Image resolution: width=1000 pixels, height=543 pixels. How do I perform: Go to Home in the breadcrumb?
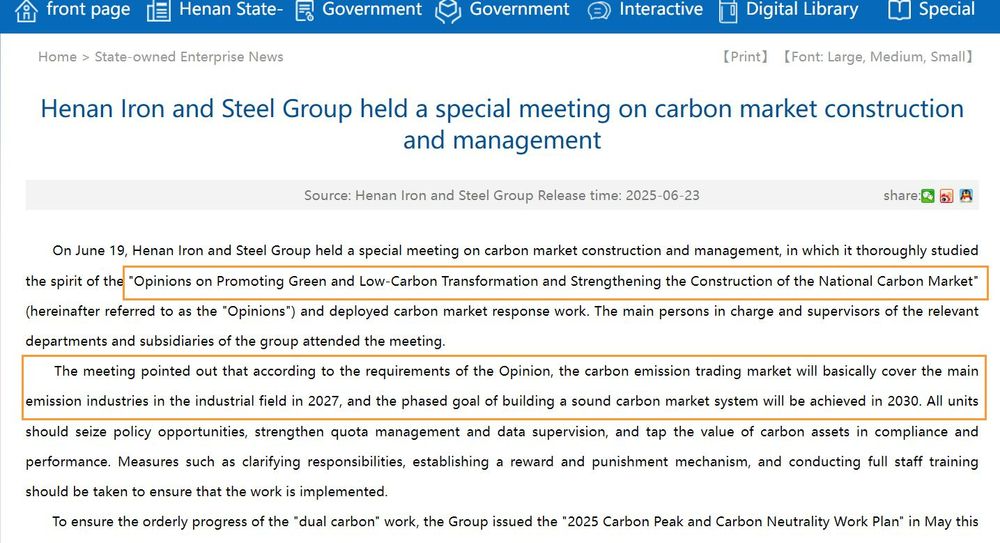tap(57, 57)
